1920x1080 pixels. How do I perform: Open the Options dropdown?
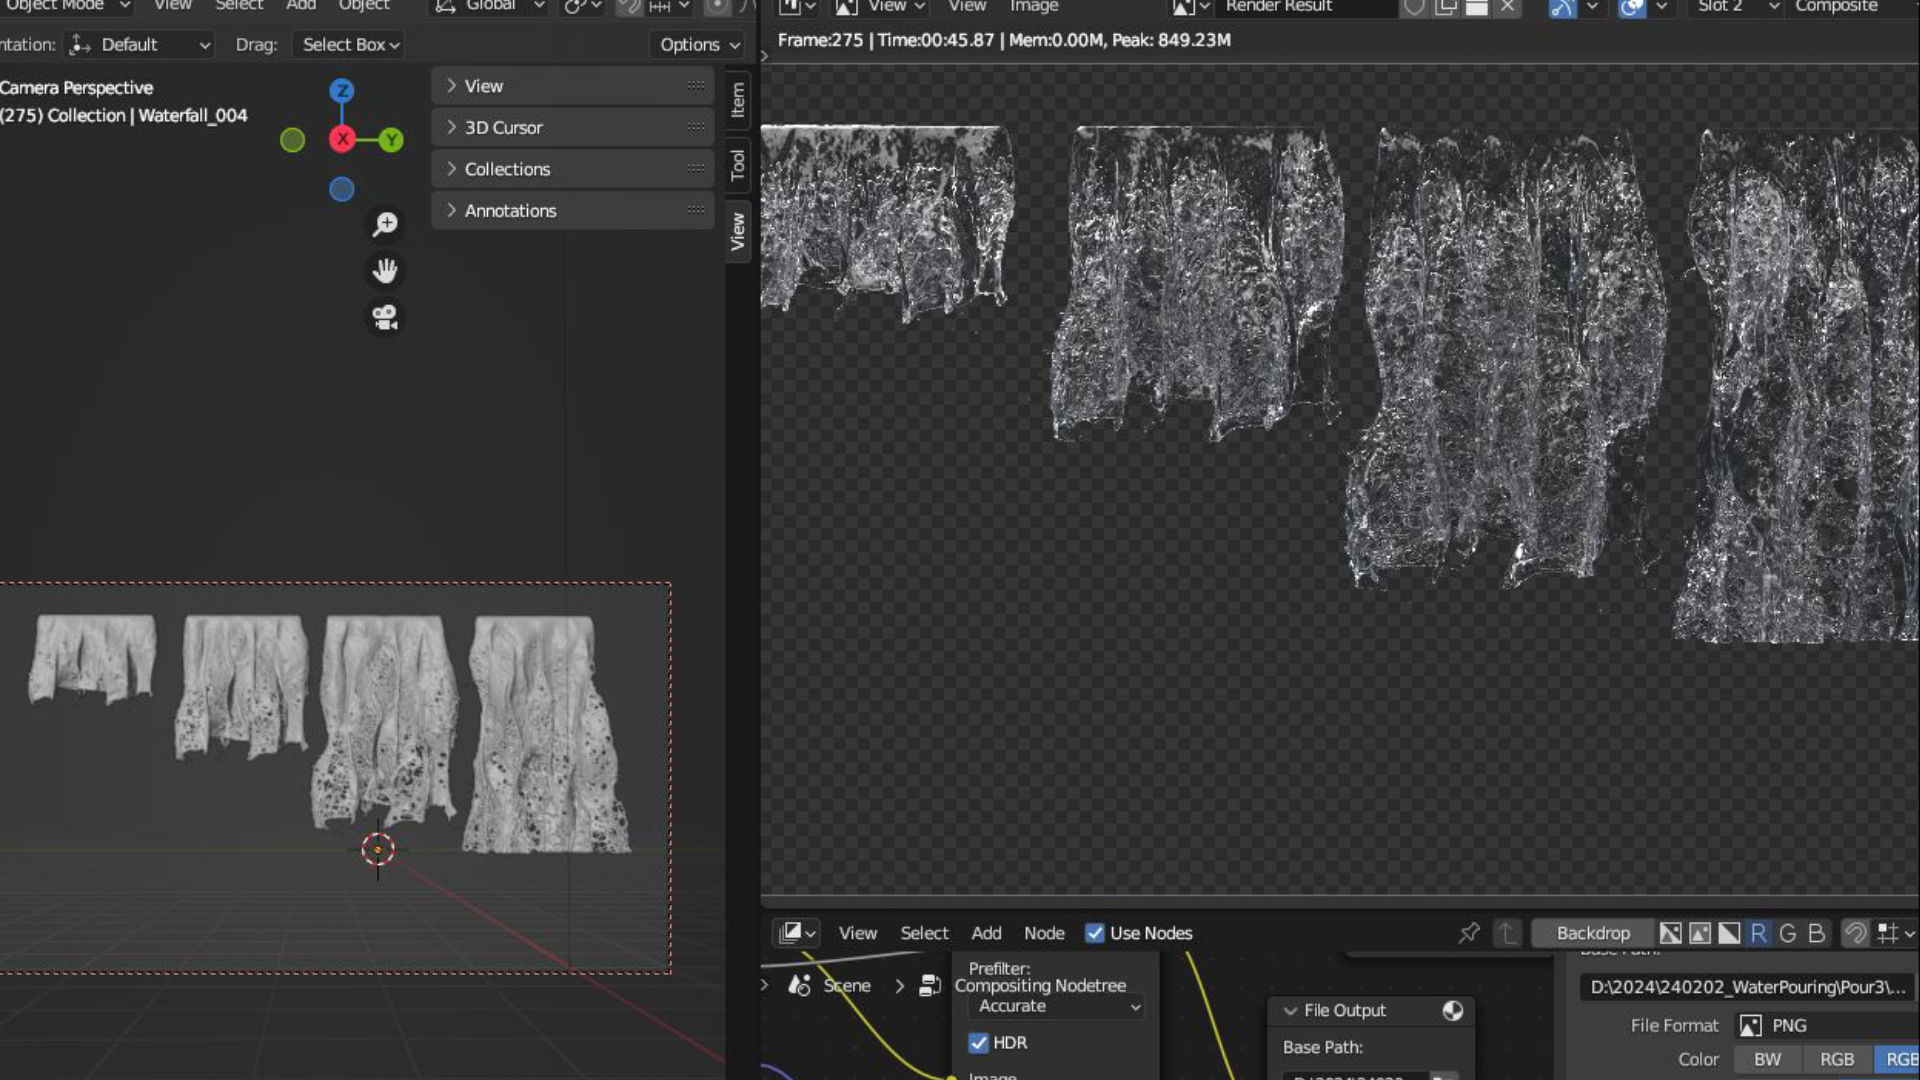[x=698, y=45]
